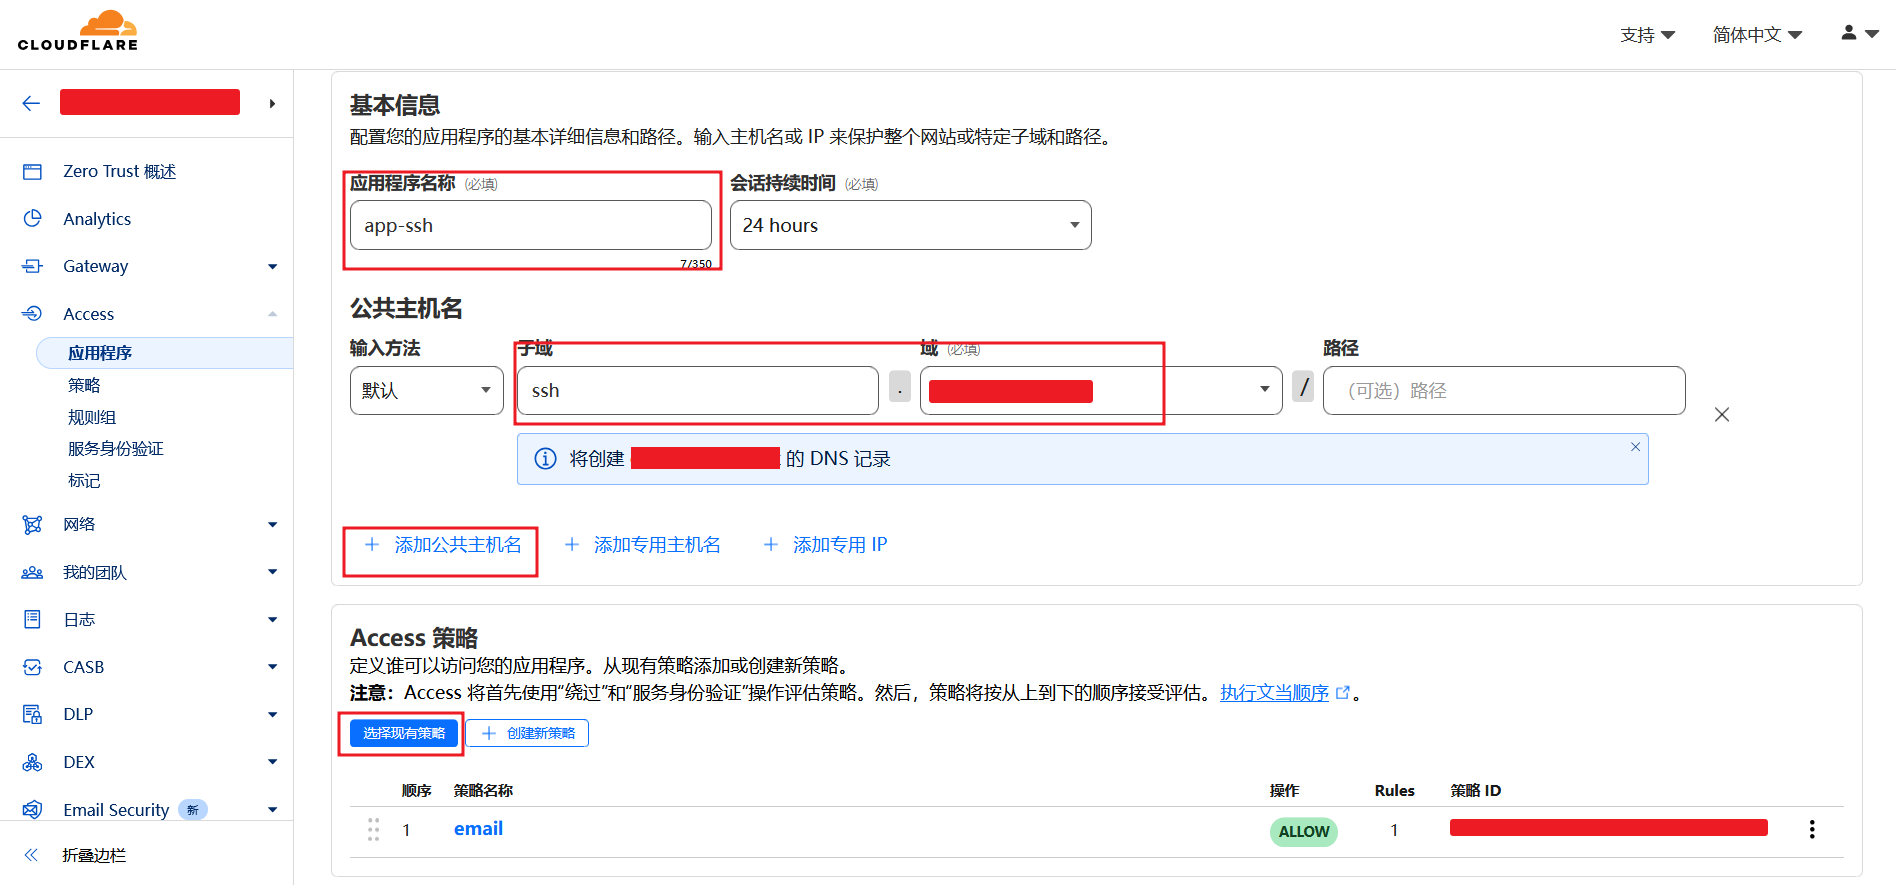Select 服务身份验证 under Access
Screen dimensions: 1896x885
click(116, 449)
